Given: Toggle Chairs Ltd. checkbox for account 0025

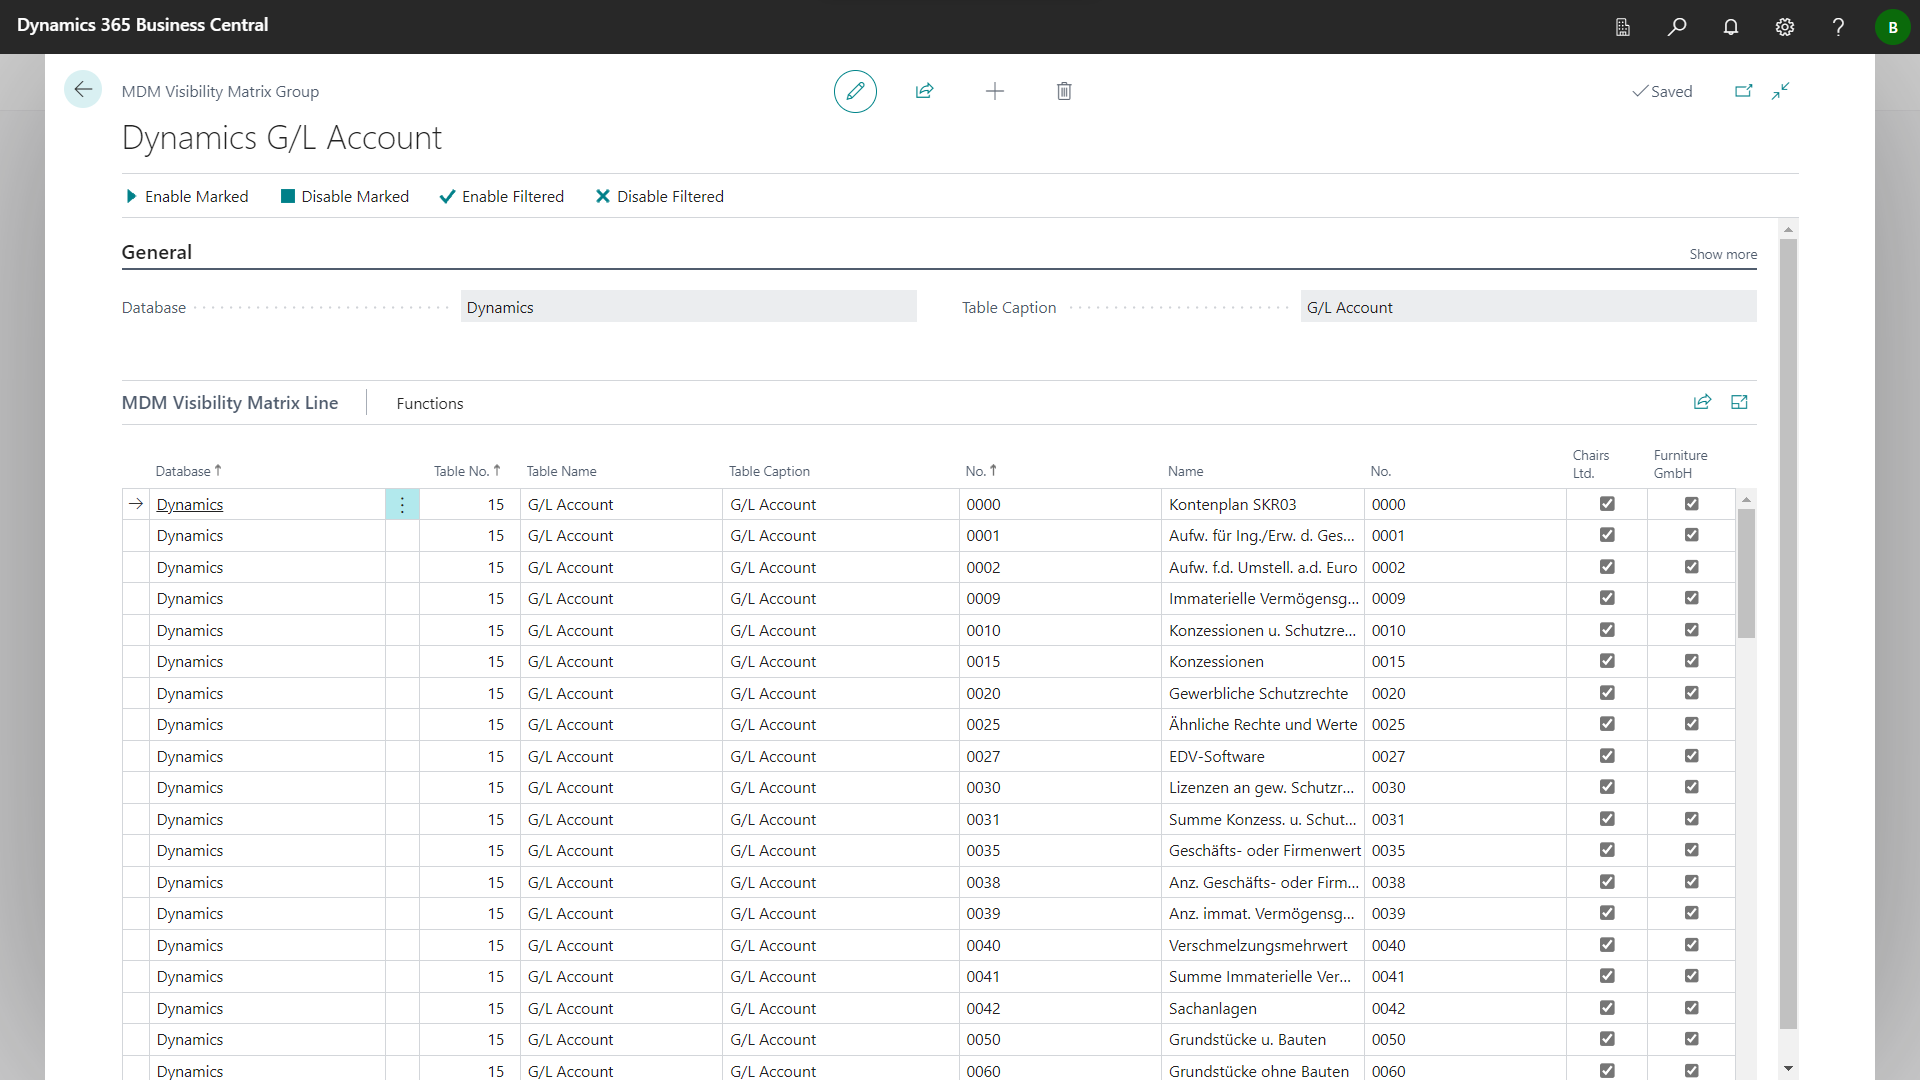Looking at the screenshot, I should (x=1607, y=724).
